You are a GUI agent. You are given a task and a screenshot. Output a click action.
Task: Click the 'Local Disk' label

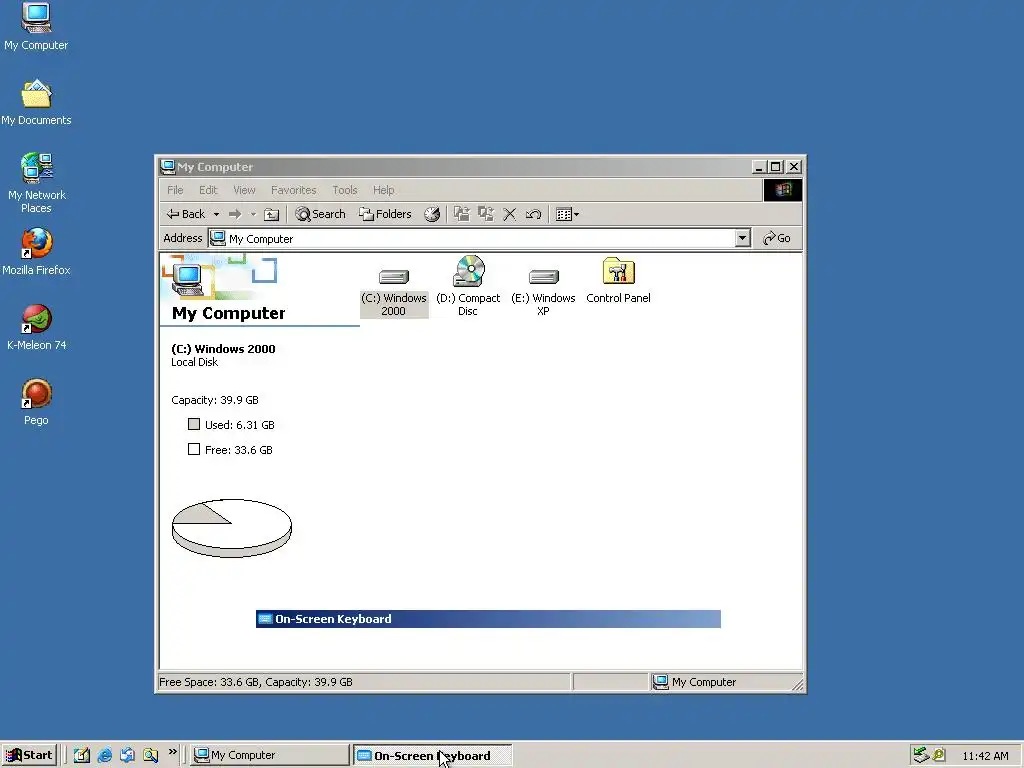click(195, 362)
